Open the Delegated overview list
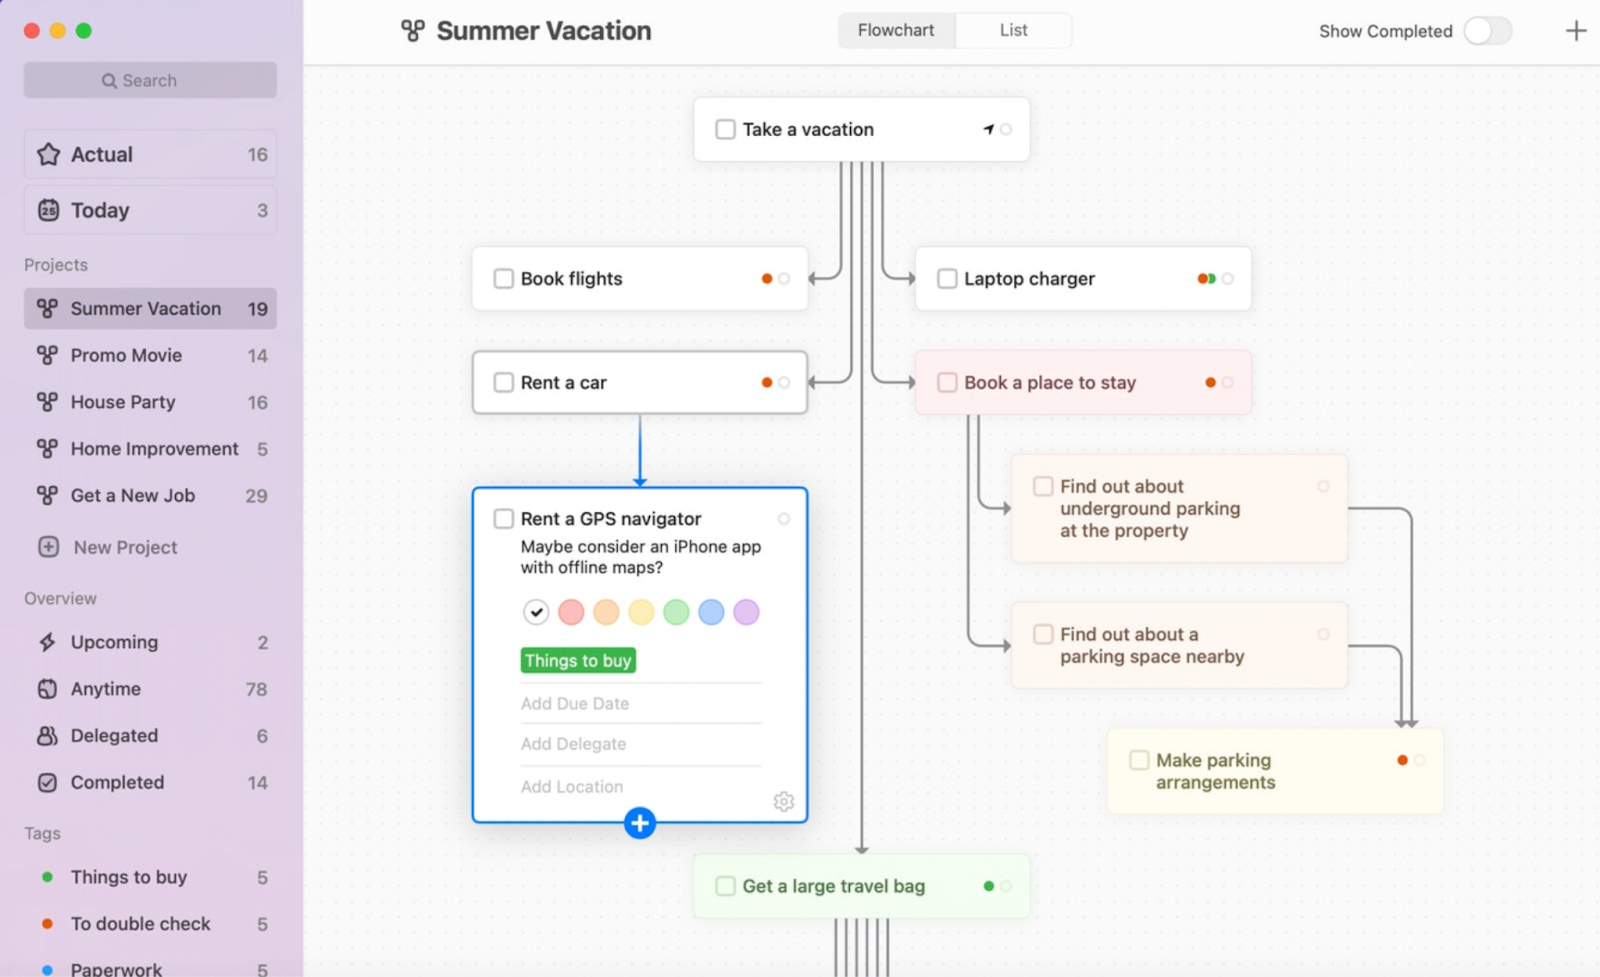The height and width of the screenshot is (977, 1600). pos(150,736)
